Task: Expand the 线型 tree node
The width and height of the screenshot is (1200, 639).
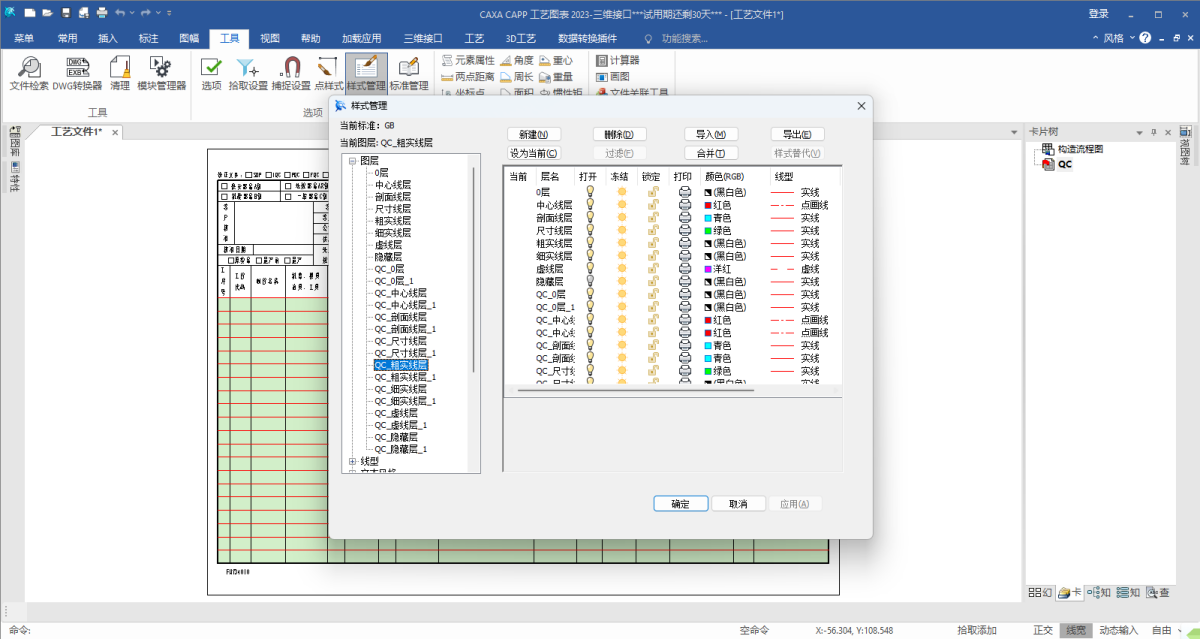Action: click(x=352, y=461)
